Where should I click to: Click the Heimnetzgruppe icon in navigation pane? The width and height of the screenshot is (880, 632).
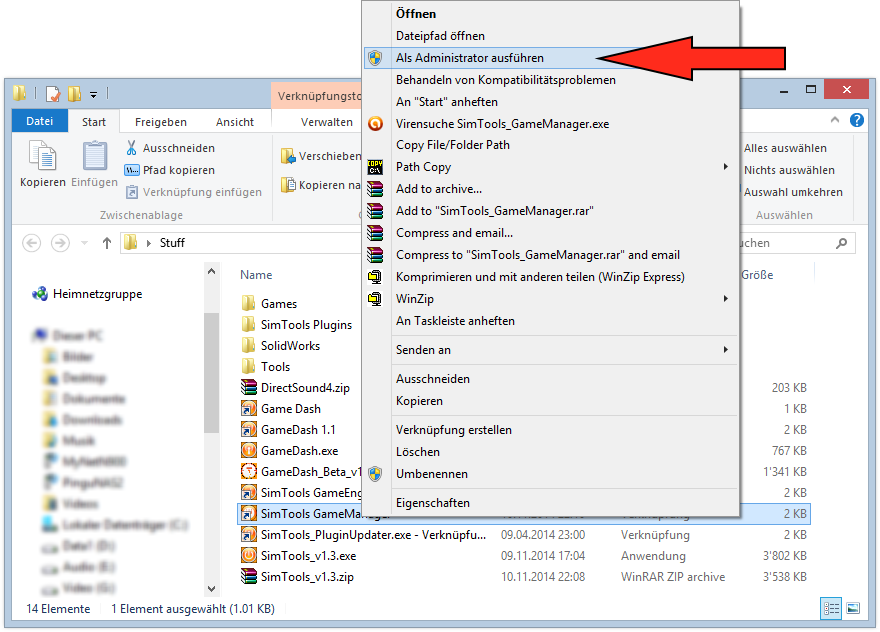click(40, 294)
